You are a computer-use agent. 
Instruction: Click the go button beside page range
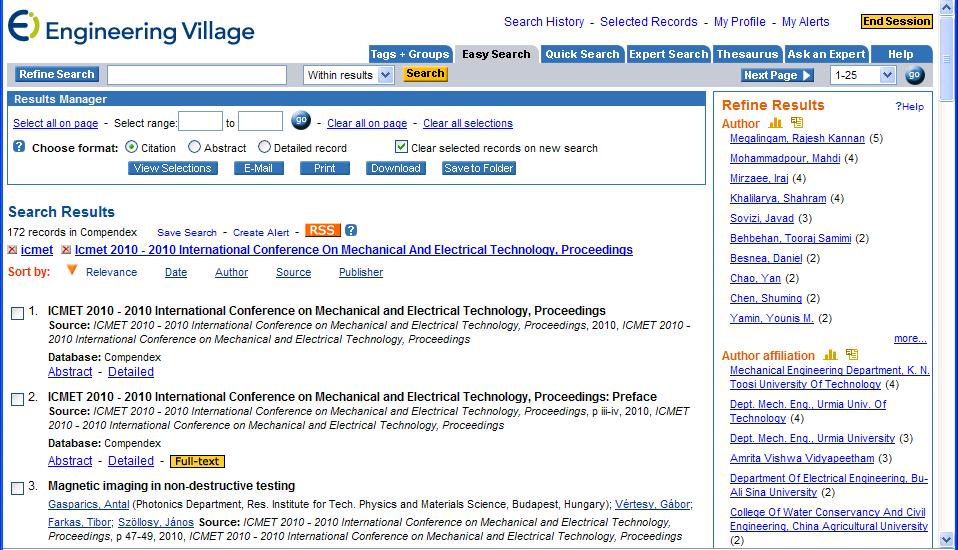[x=914, y=75]
